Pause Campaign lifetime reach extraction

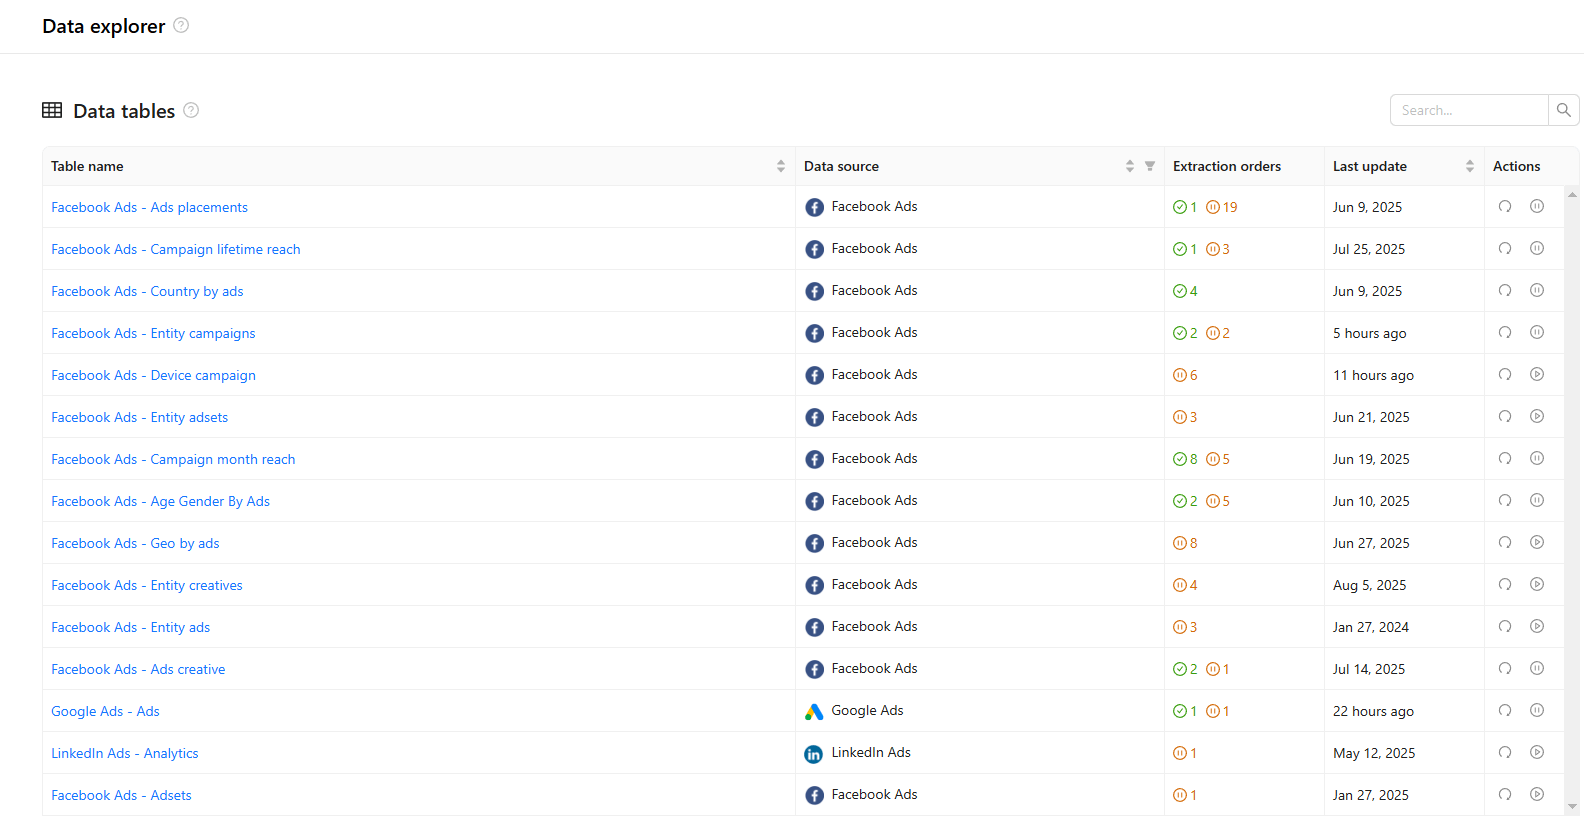pos(1537,248)
